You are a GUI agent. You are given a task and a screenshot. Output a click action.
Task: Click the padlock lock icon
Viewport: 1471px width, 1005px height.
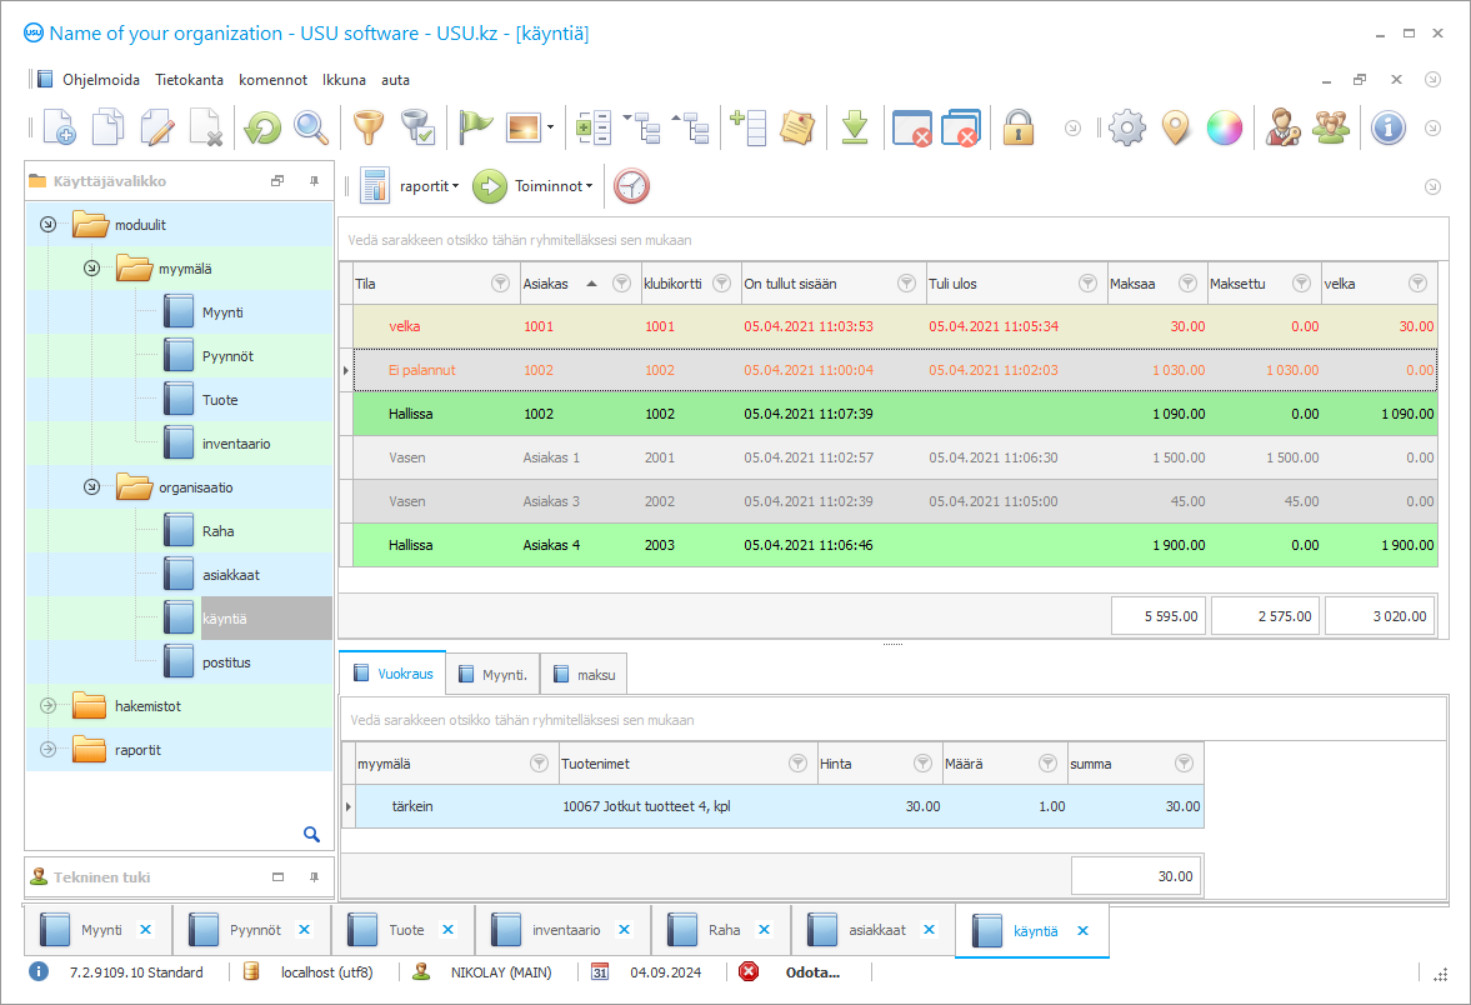coord(1018,128)
